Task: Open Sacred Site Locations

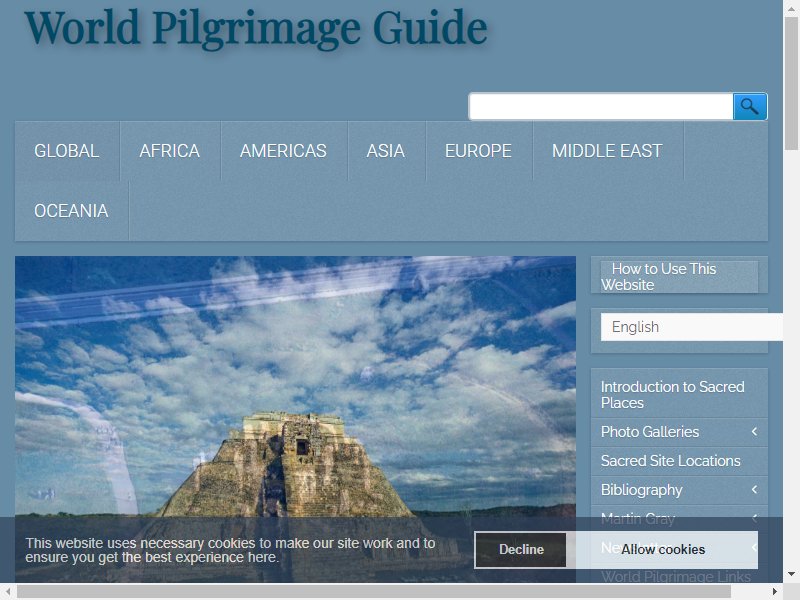Action: [x=670, y=461]
